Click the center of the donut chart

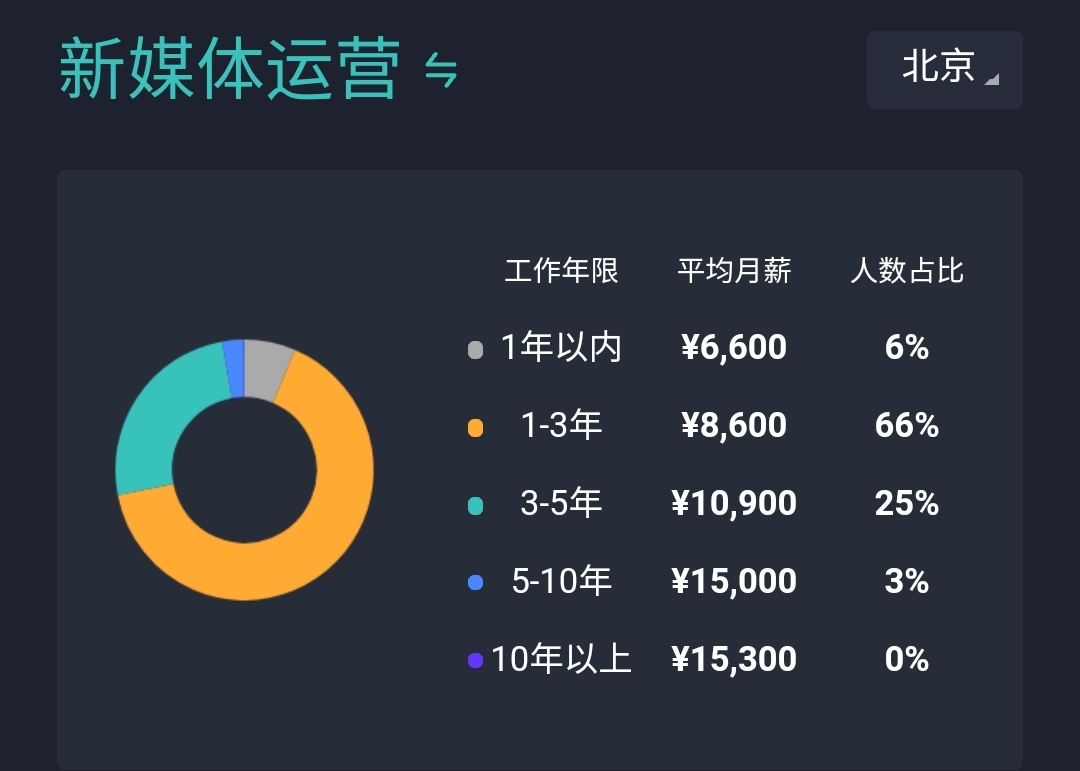pyautogui.click(x=245, y=470)
